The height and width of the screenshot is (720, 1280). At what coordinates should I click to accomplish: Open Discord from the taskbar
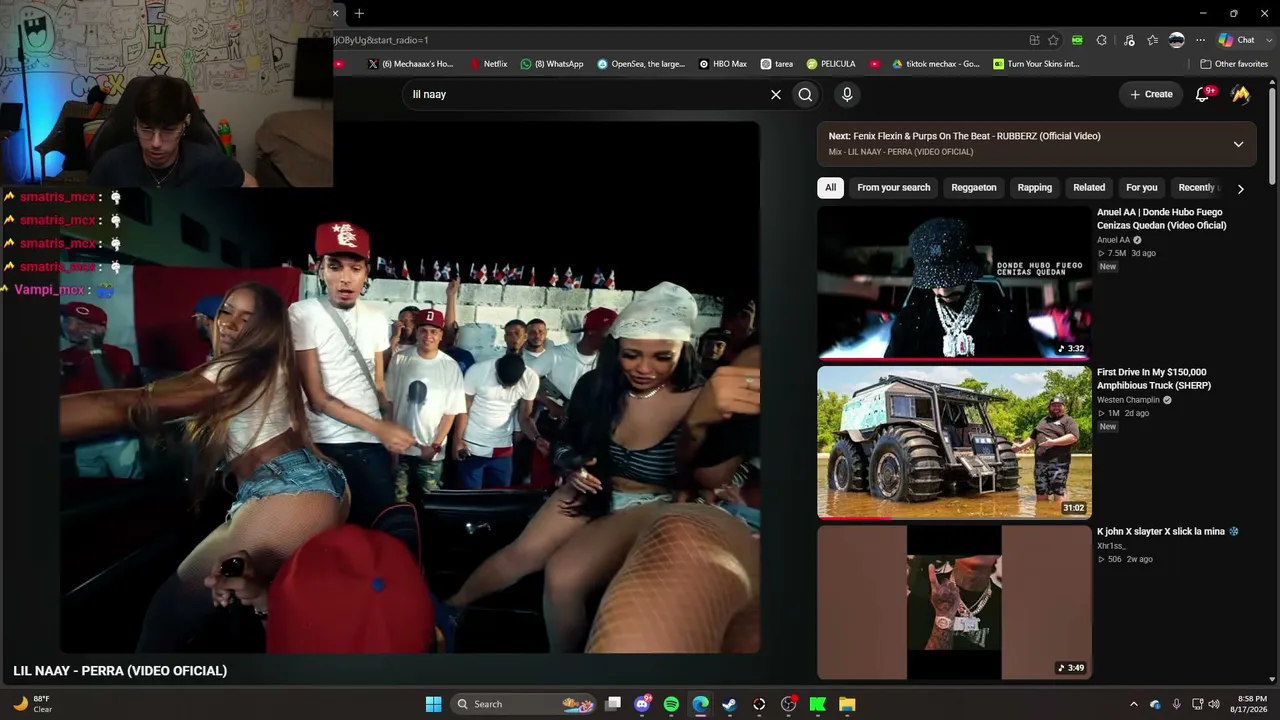tap(642, 704)
